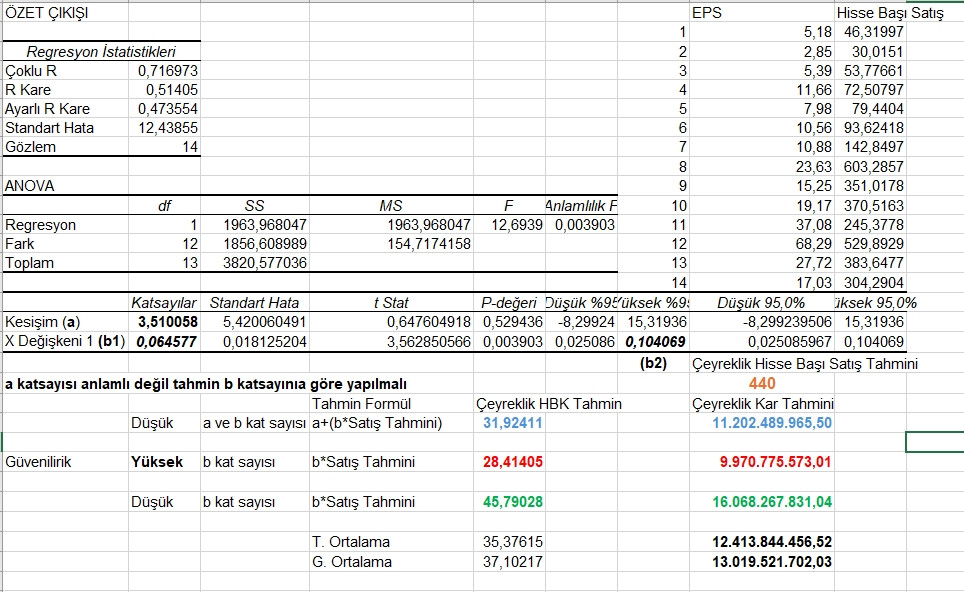Click the Ayarlı R Kare value 0,473554
964x592 pixels.
tap(168, 109)
